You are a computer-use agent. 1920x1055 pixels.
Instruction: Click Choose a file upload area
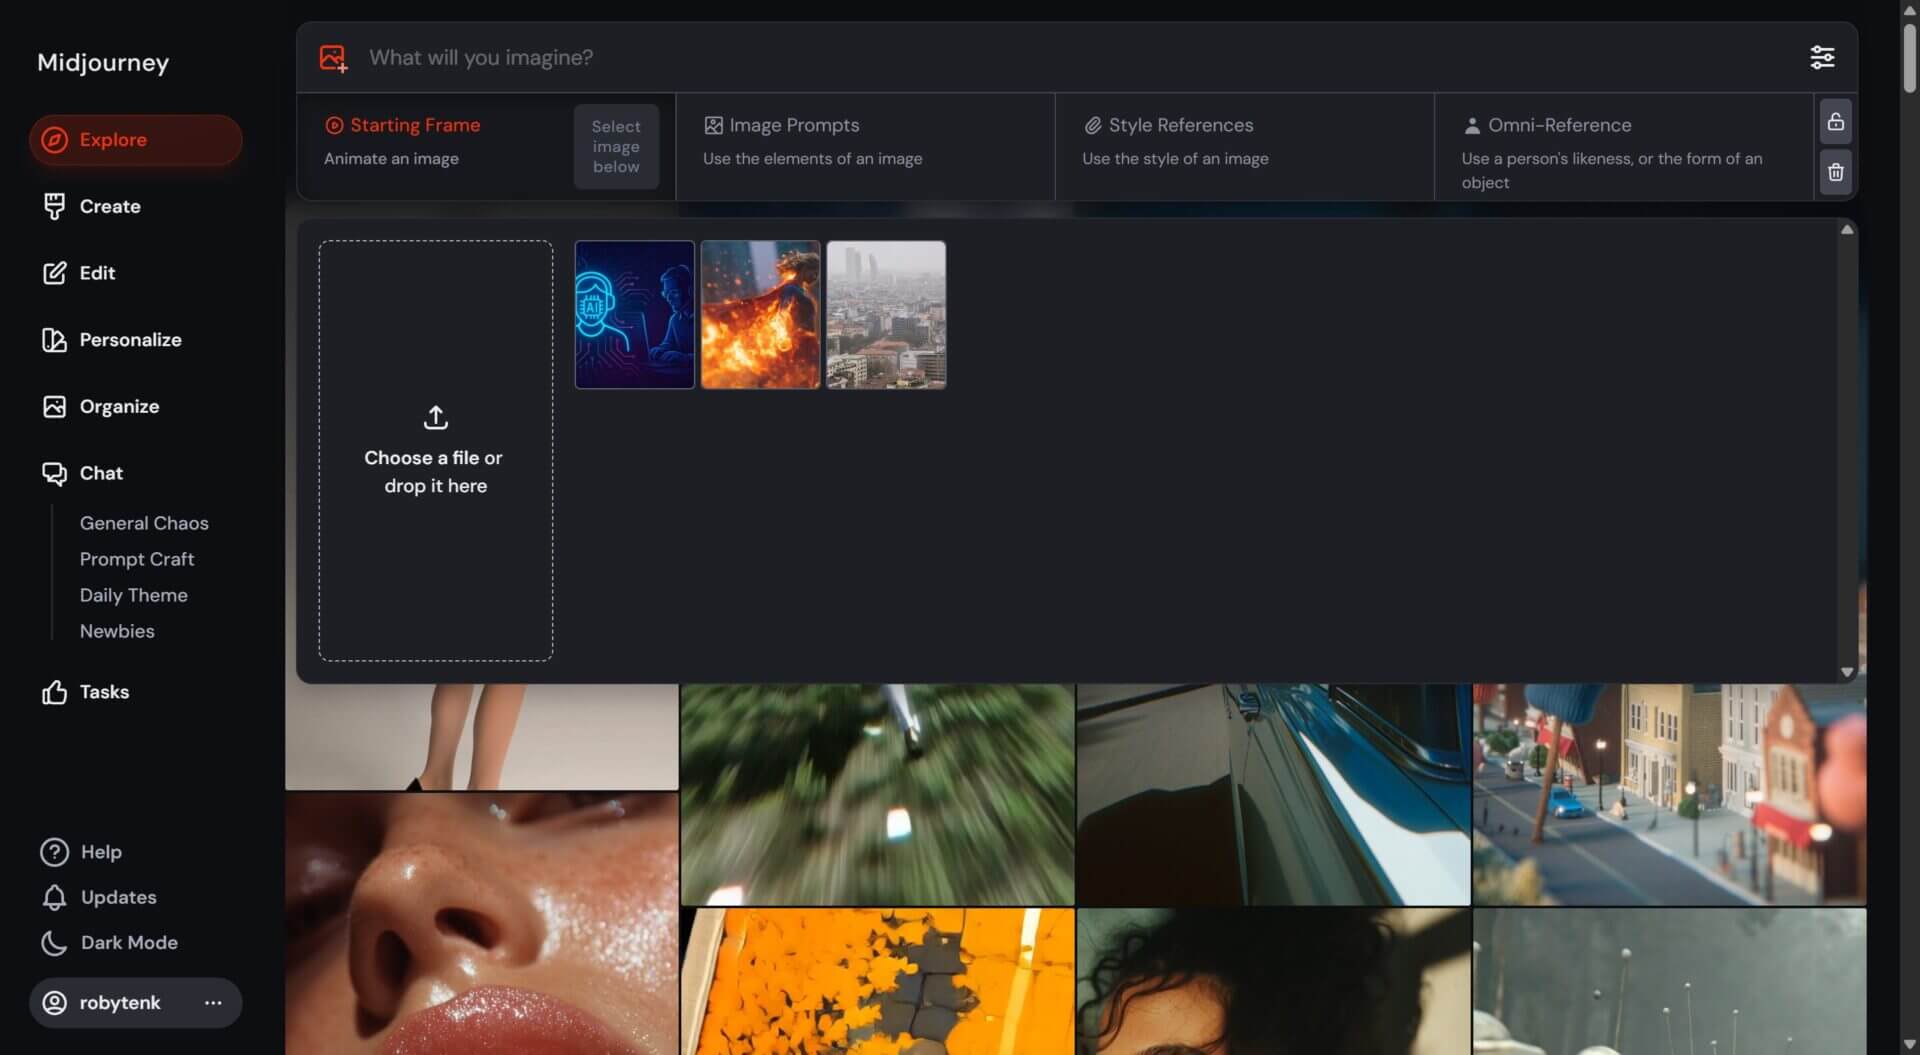click(435, 450)
